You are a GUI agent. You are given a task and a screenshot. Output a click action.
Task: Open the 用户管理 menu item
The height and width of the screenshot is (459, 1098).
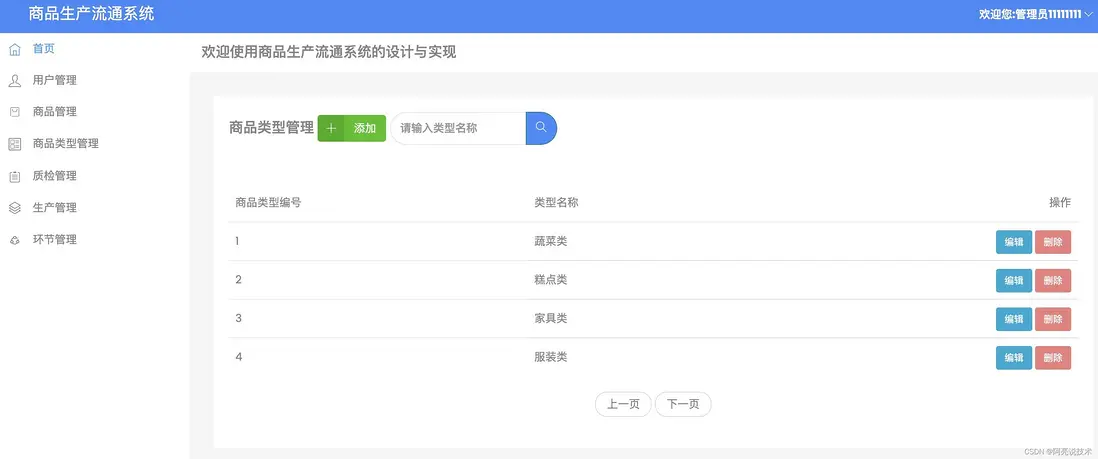54,80
